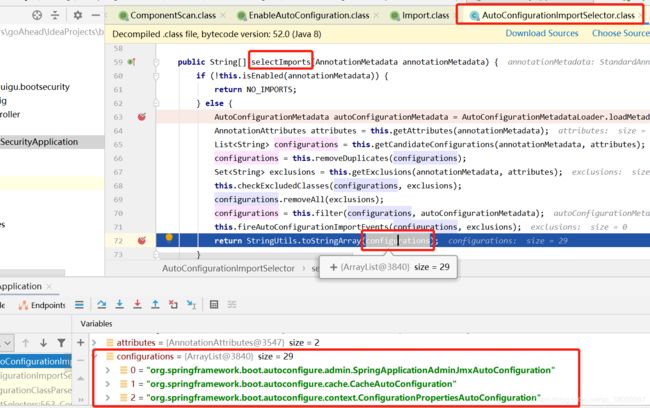This screenshot has width=650, height=408.
Task: Click getExclusions call on line 67
Action: (x=381, y=172)
